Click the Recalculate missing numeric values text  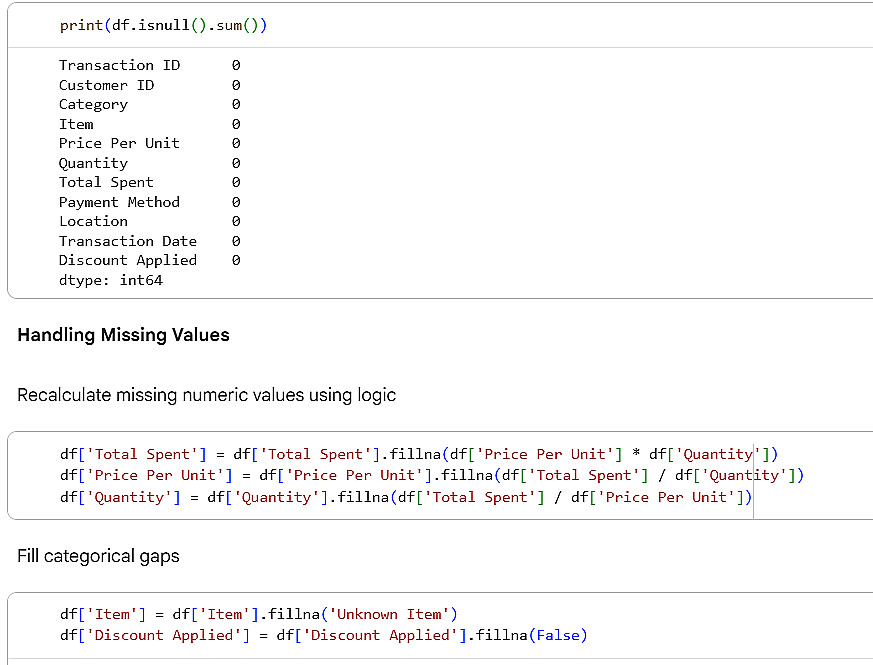click(207, 395)
